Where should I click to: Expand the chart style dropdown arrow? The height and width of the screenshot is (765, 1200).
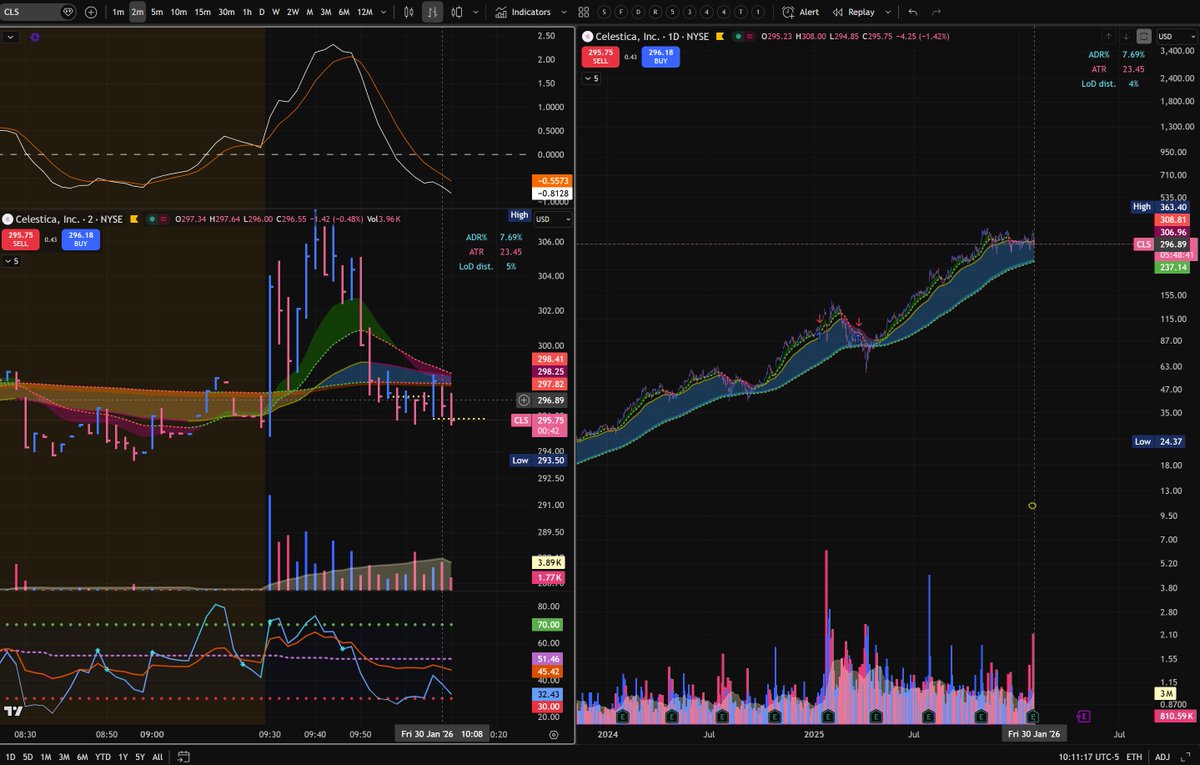point(475,12)
